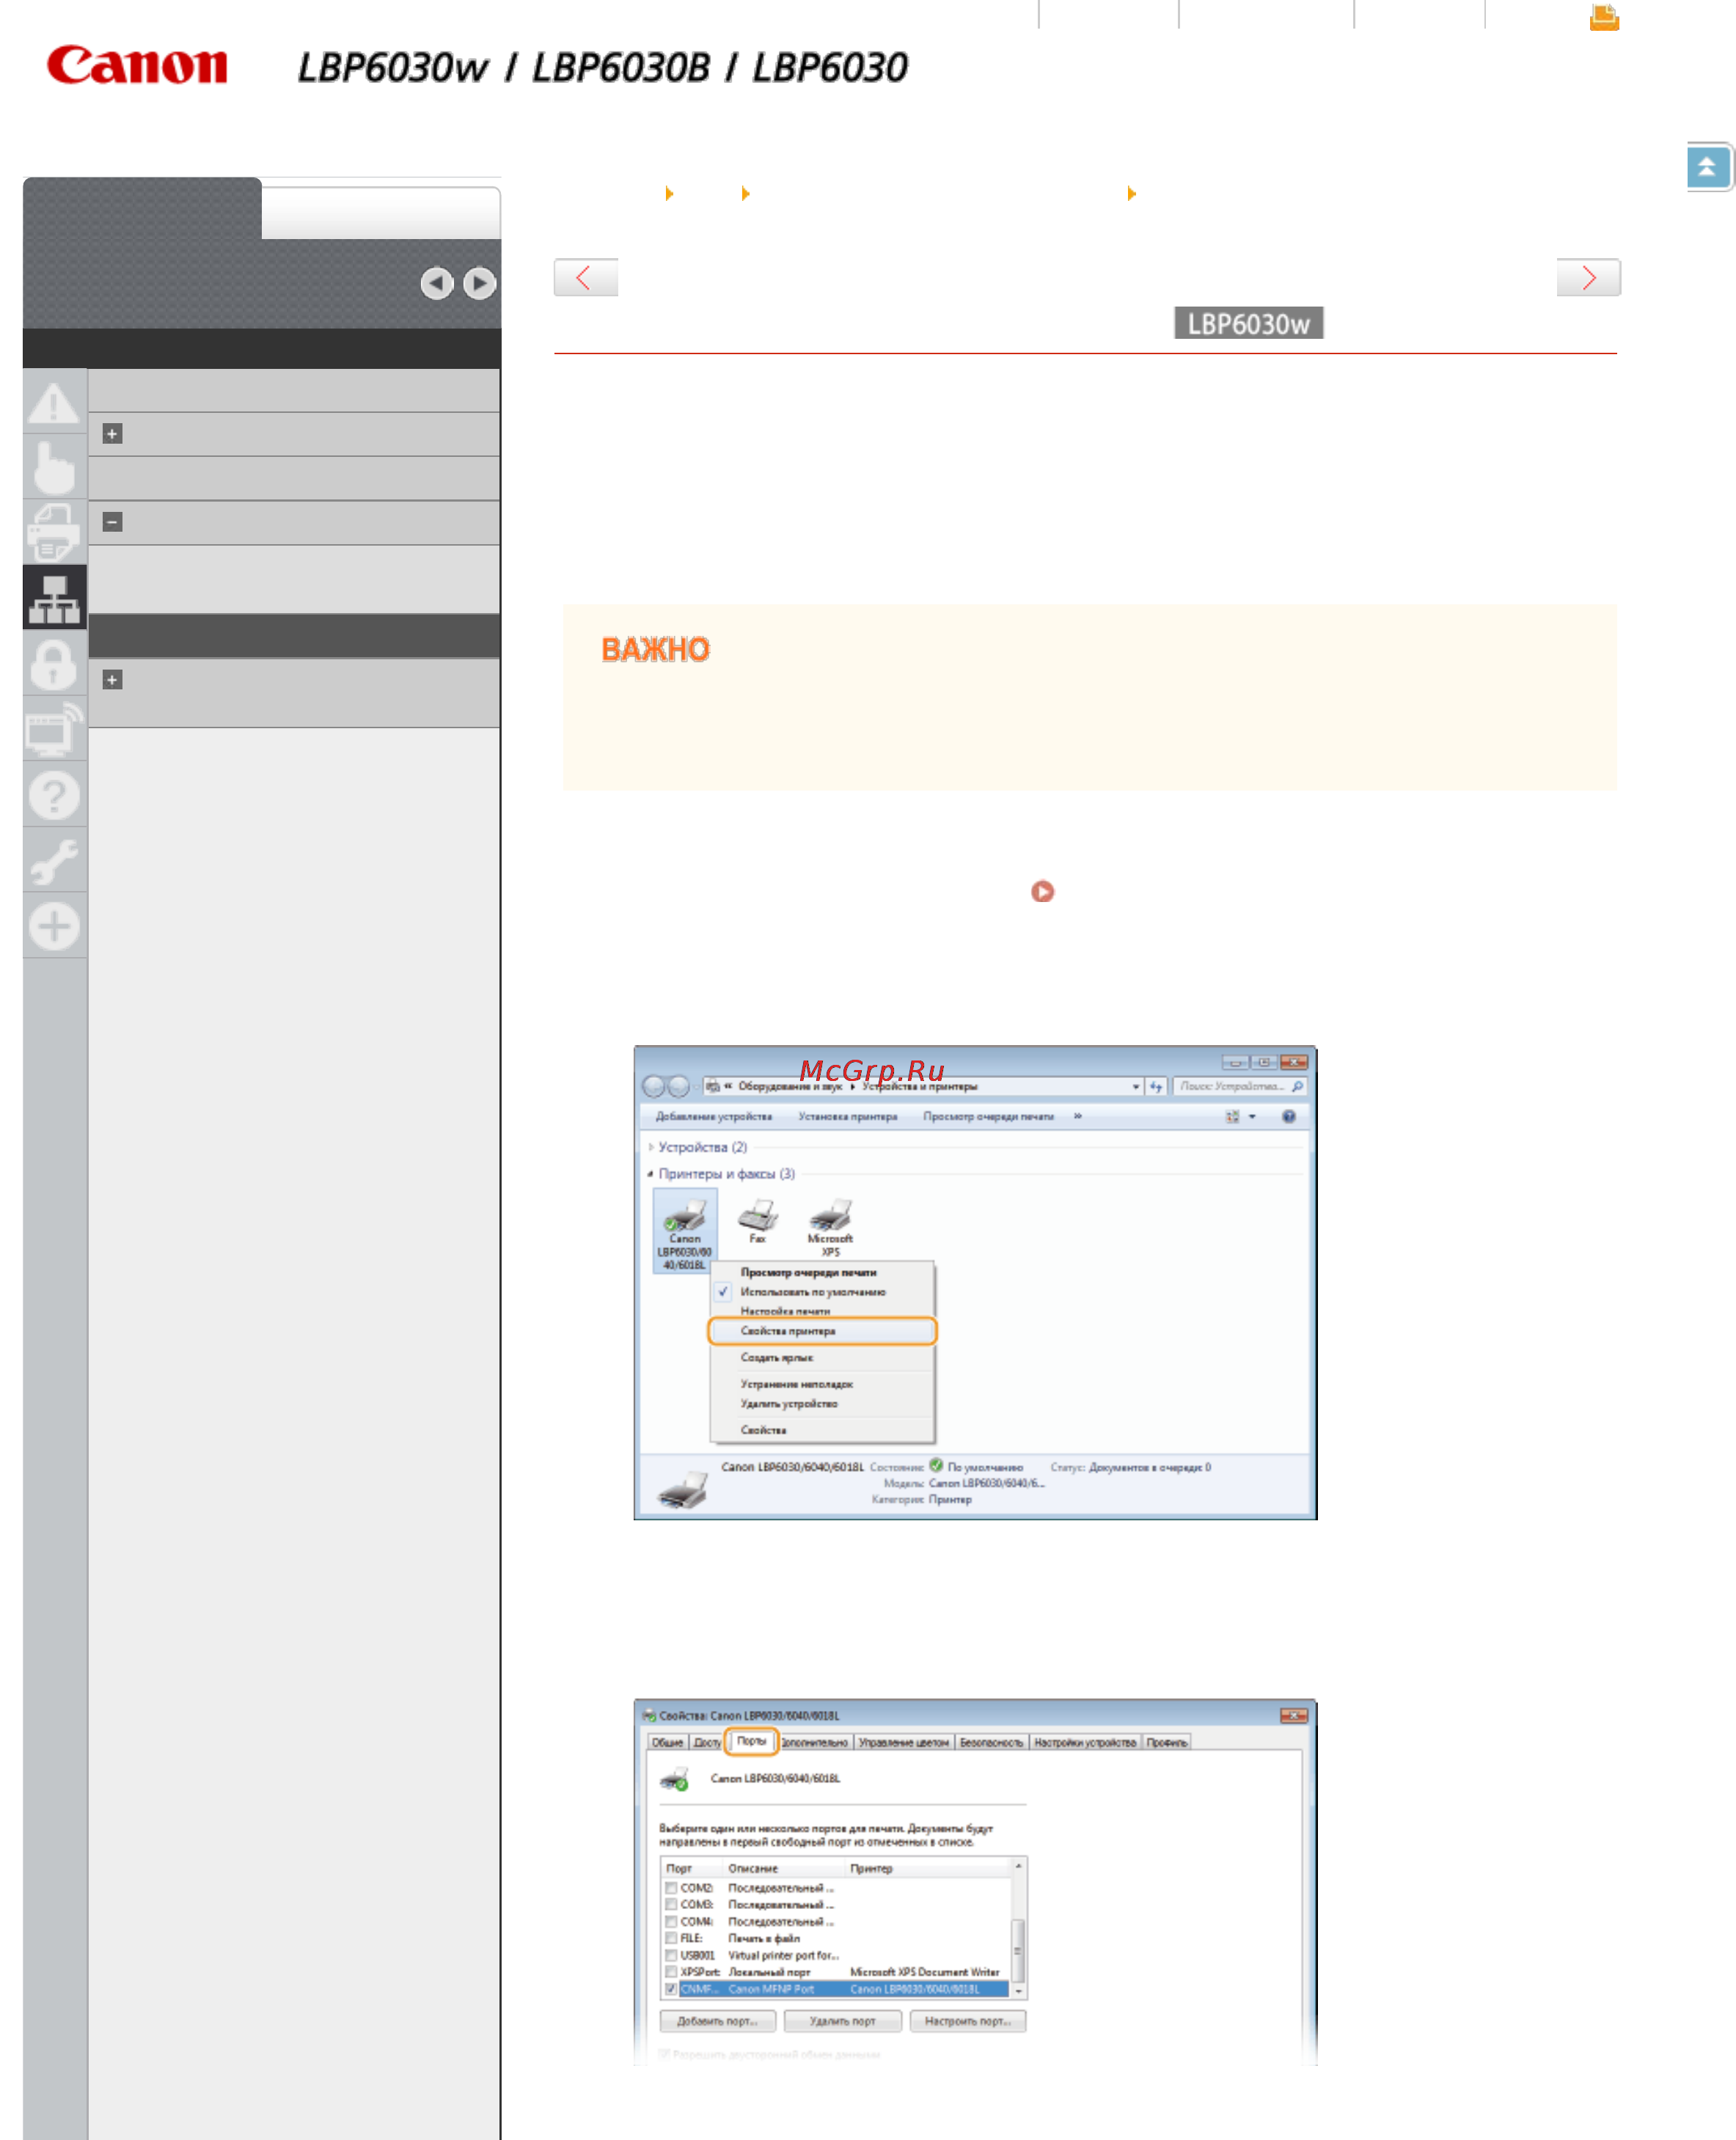Go to next page with right chevron
This screenshot has height=2140, width=1736.
pyautogui.click(x=1588, y=277)
